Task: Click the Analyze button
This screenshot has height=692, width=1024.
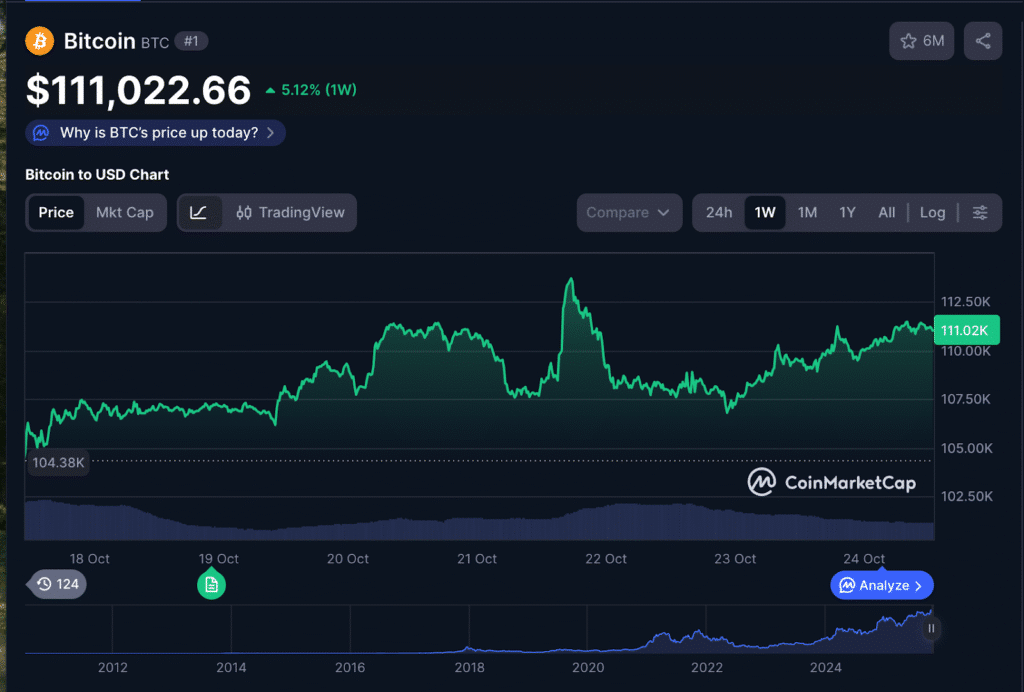Action: (x=881, y=585)
